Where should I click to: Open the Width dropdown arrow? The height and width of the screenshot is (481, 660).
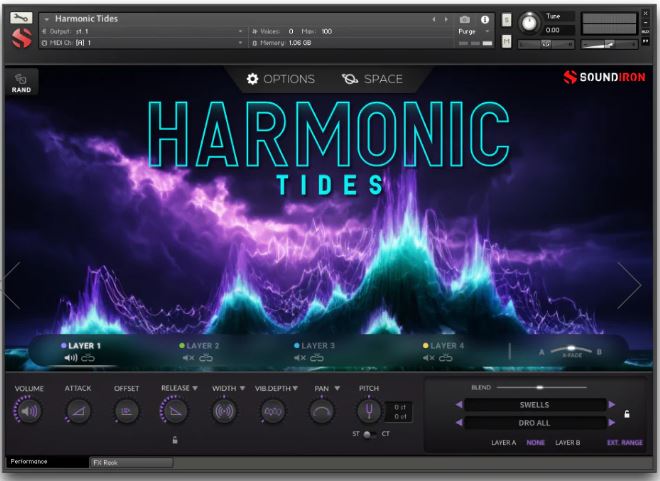pyautogui.click(x=242, y=388)
